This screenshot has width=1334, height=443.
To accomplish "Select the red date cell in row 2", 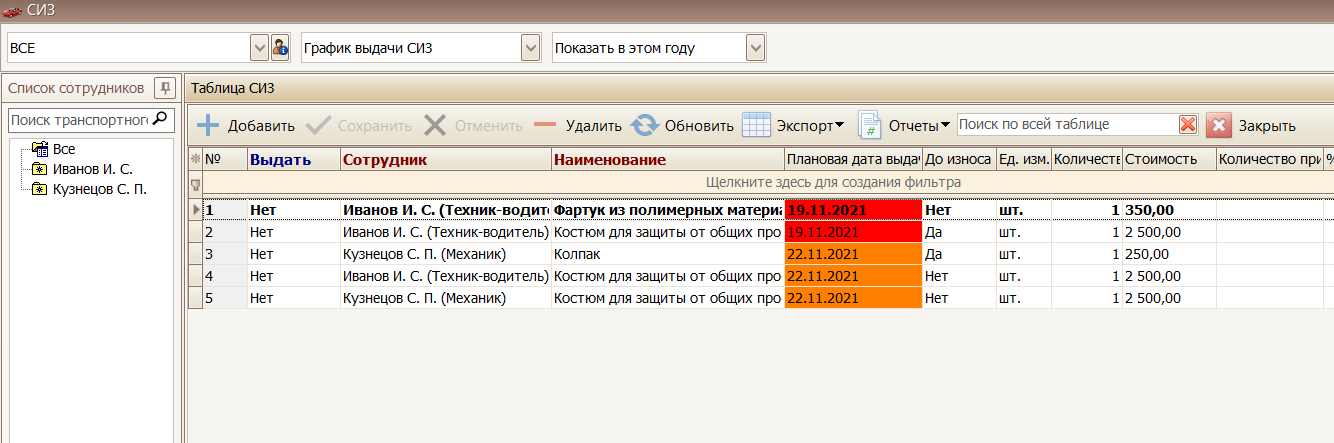I will [x=853, y=232].
